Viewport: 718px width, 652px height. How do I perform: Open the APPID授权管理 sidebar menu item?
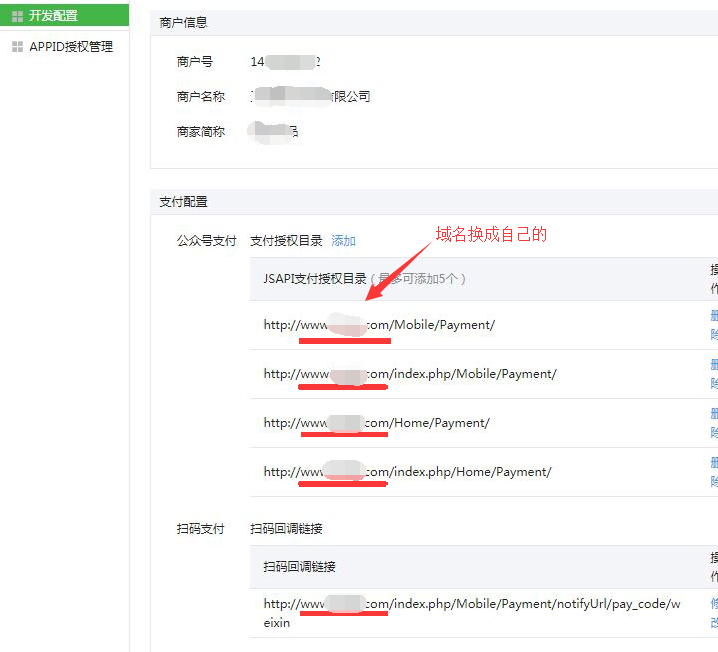tap(70, 47)
